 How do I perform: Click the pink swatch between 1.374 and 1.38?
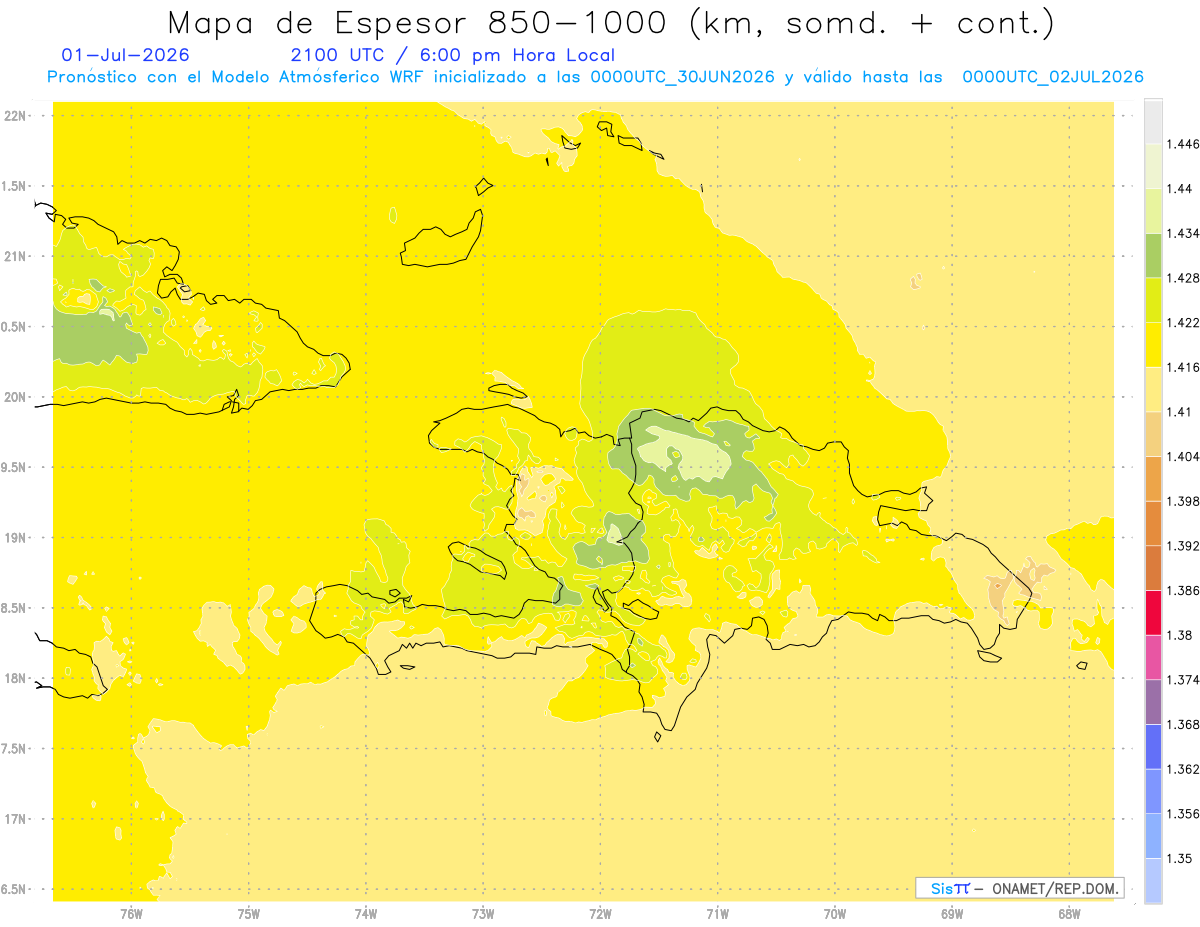1153,657
